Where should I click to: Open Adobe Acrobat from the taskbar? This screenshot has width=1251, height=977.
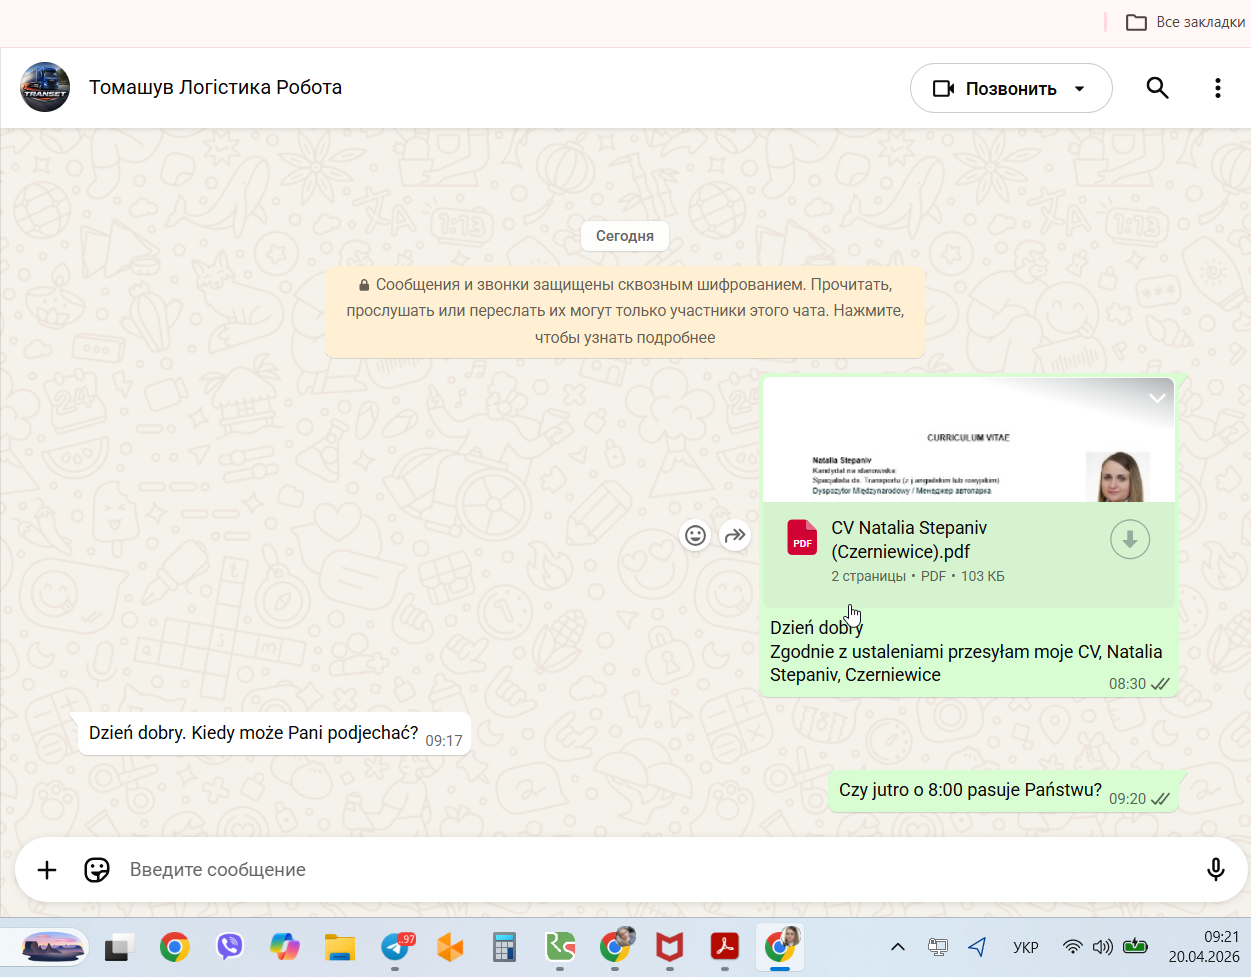click(x=724, y=947)
